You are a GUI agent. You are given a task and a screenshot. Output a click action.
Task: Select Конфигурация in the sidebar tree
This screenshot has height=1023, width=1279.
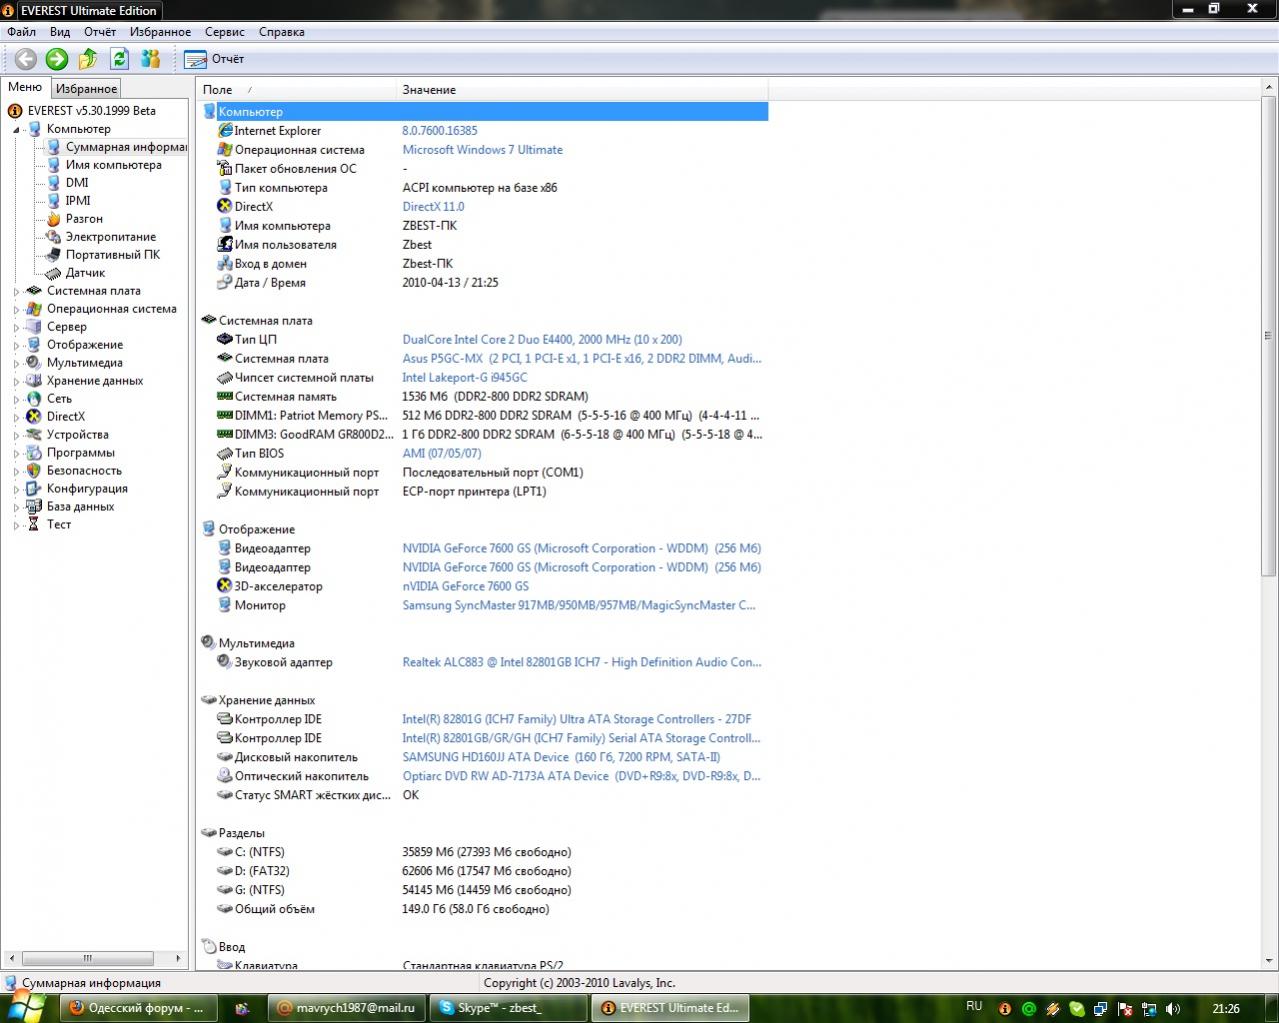pyautogui.click(x=87, y=489)
